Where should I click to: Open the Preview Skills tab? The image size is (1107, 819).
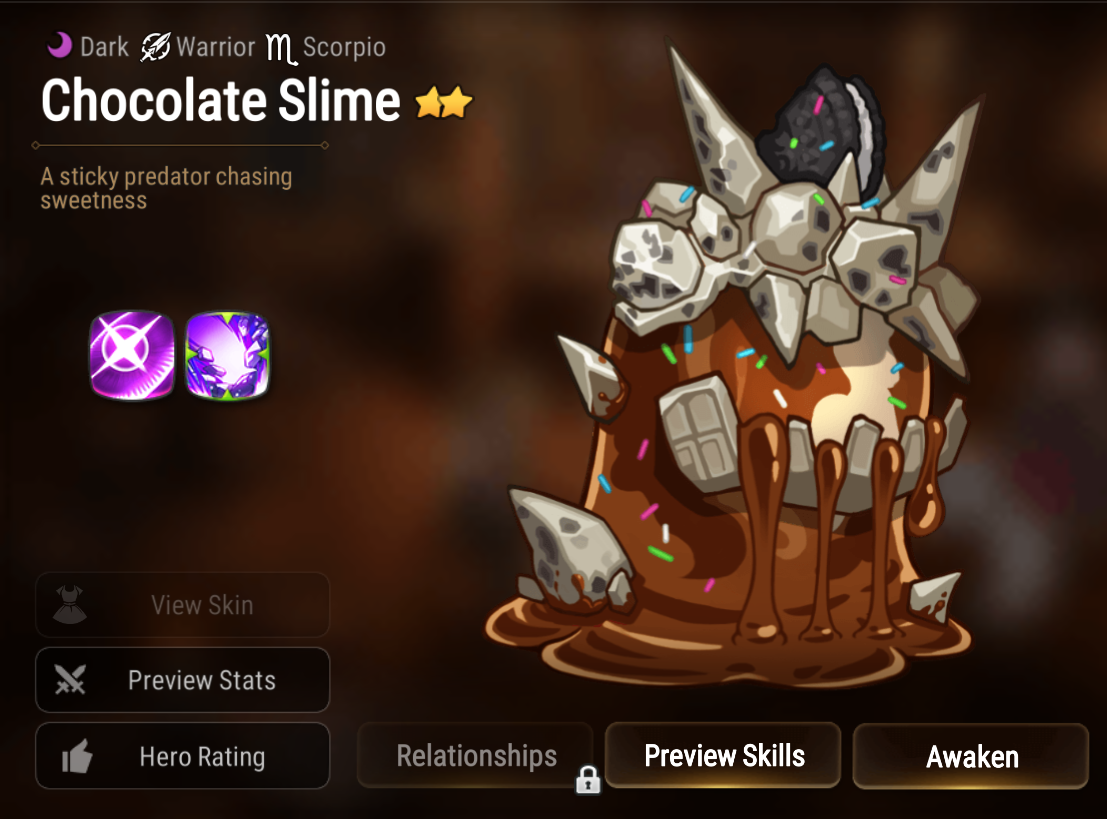[723, 755]
